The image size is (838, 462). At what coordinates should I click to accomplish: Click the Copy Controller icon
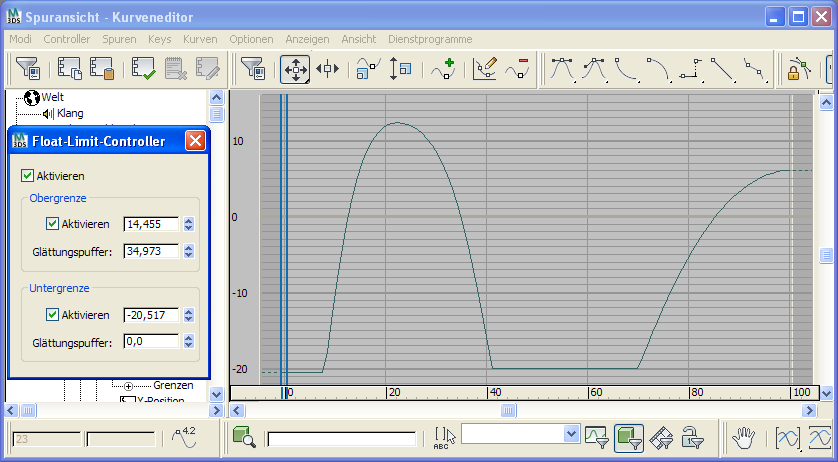[x=69, y=69]
